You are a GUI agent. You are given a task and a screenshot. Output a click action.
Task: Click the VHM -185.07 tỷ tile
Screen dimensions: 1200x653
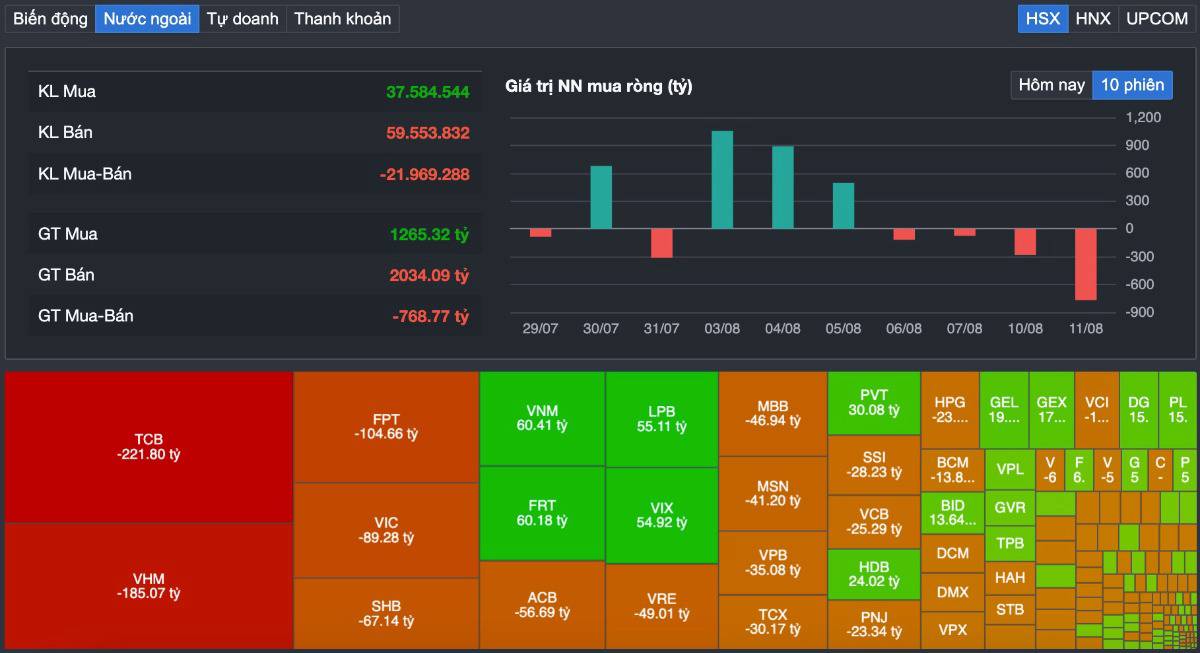149,586
